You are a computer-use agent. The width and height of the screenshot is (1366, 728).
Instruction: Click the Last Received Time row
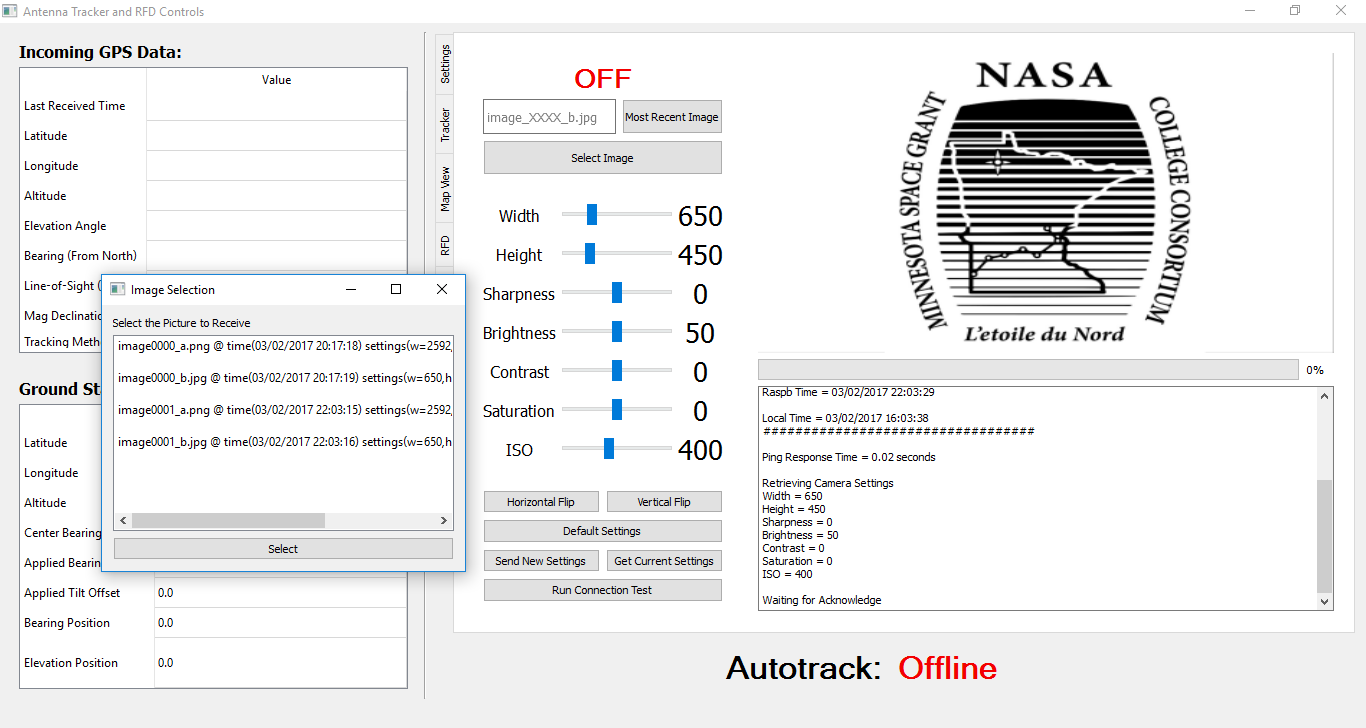tap(214, 106)
